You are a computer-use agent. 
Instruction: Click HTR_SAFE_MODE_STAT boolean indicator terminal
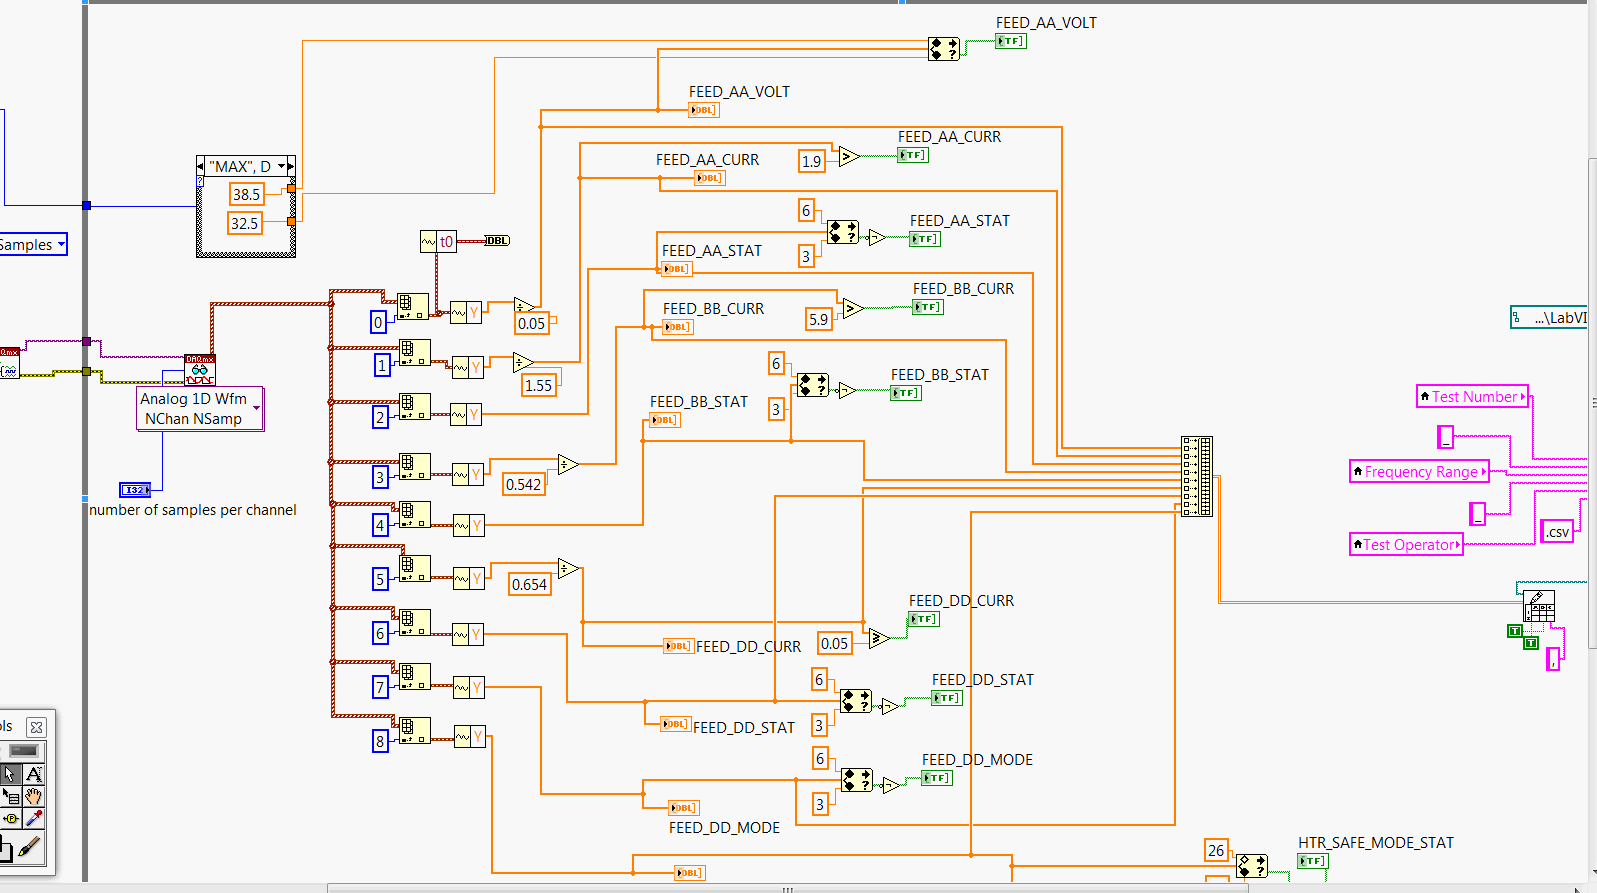tap(1313, 861)
